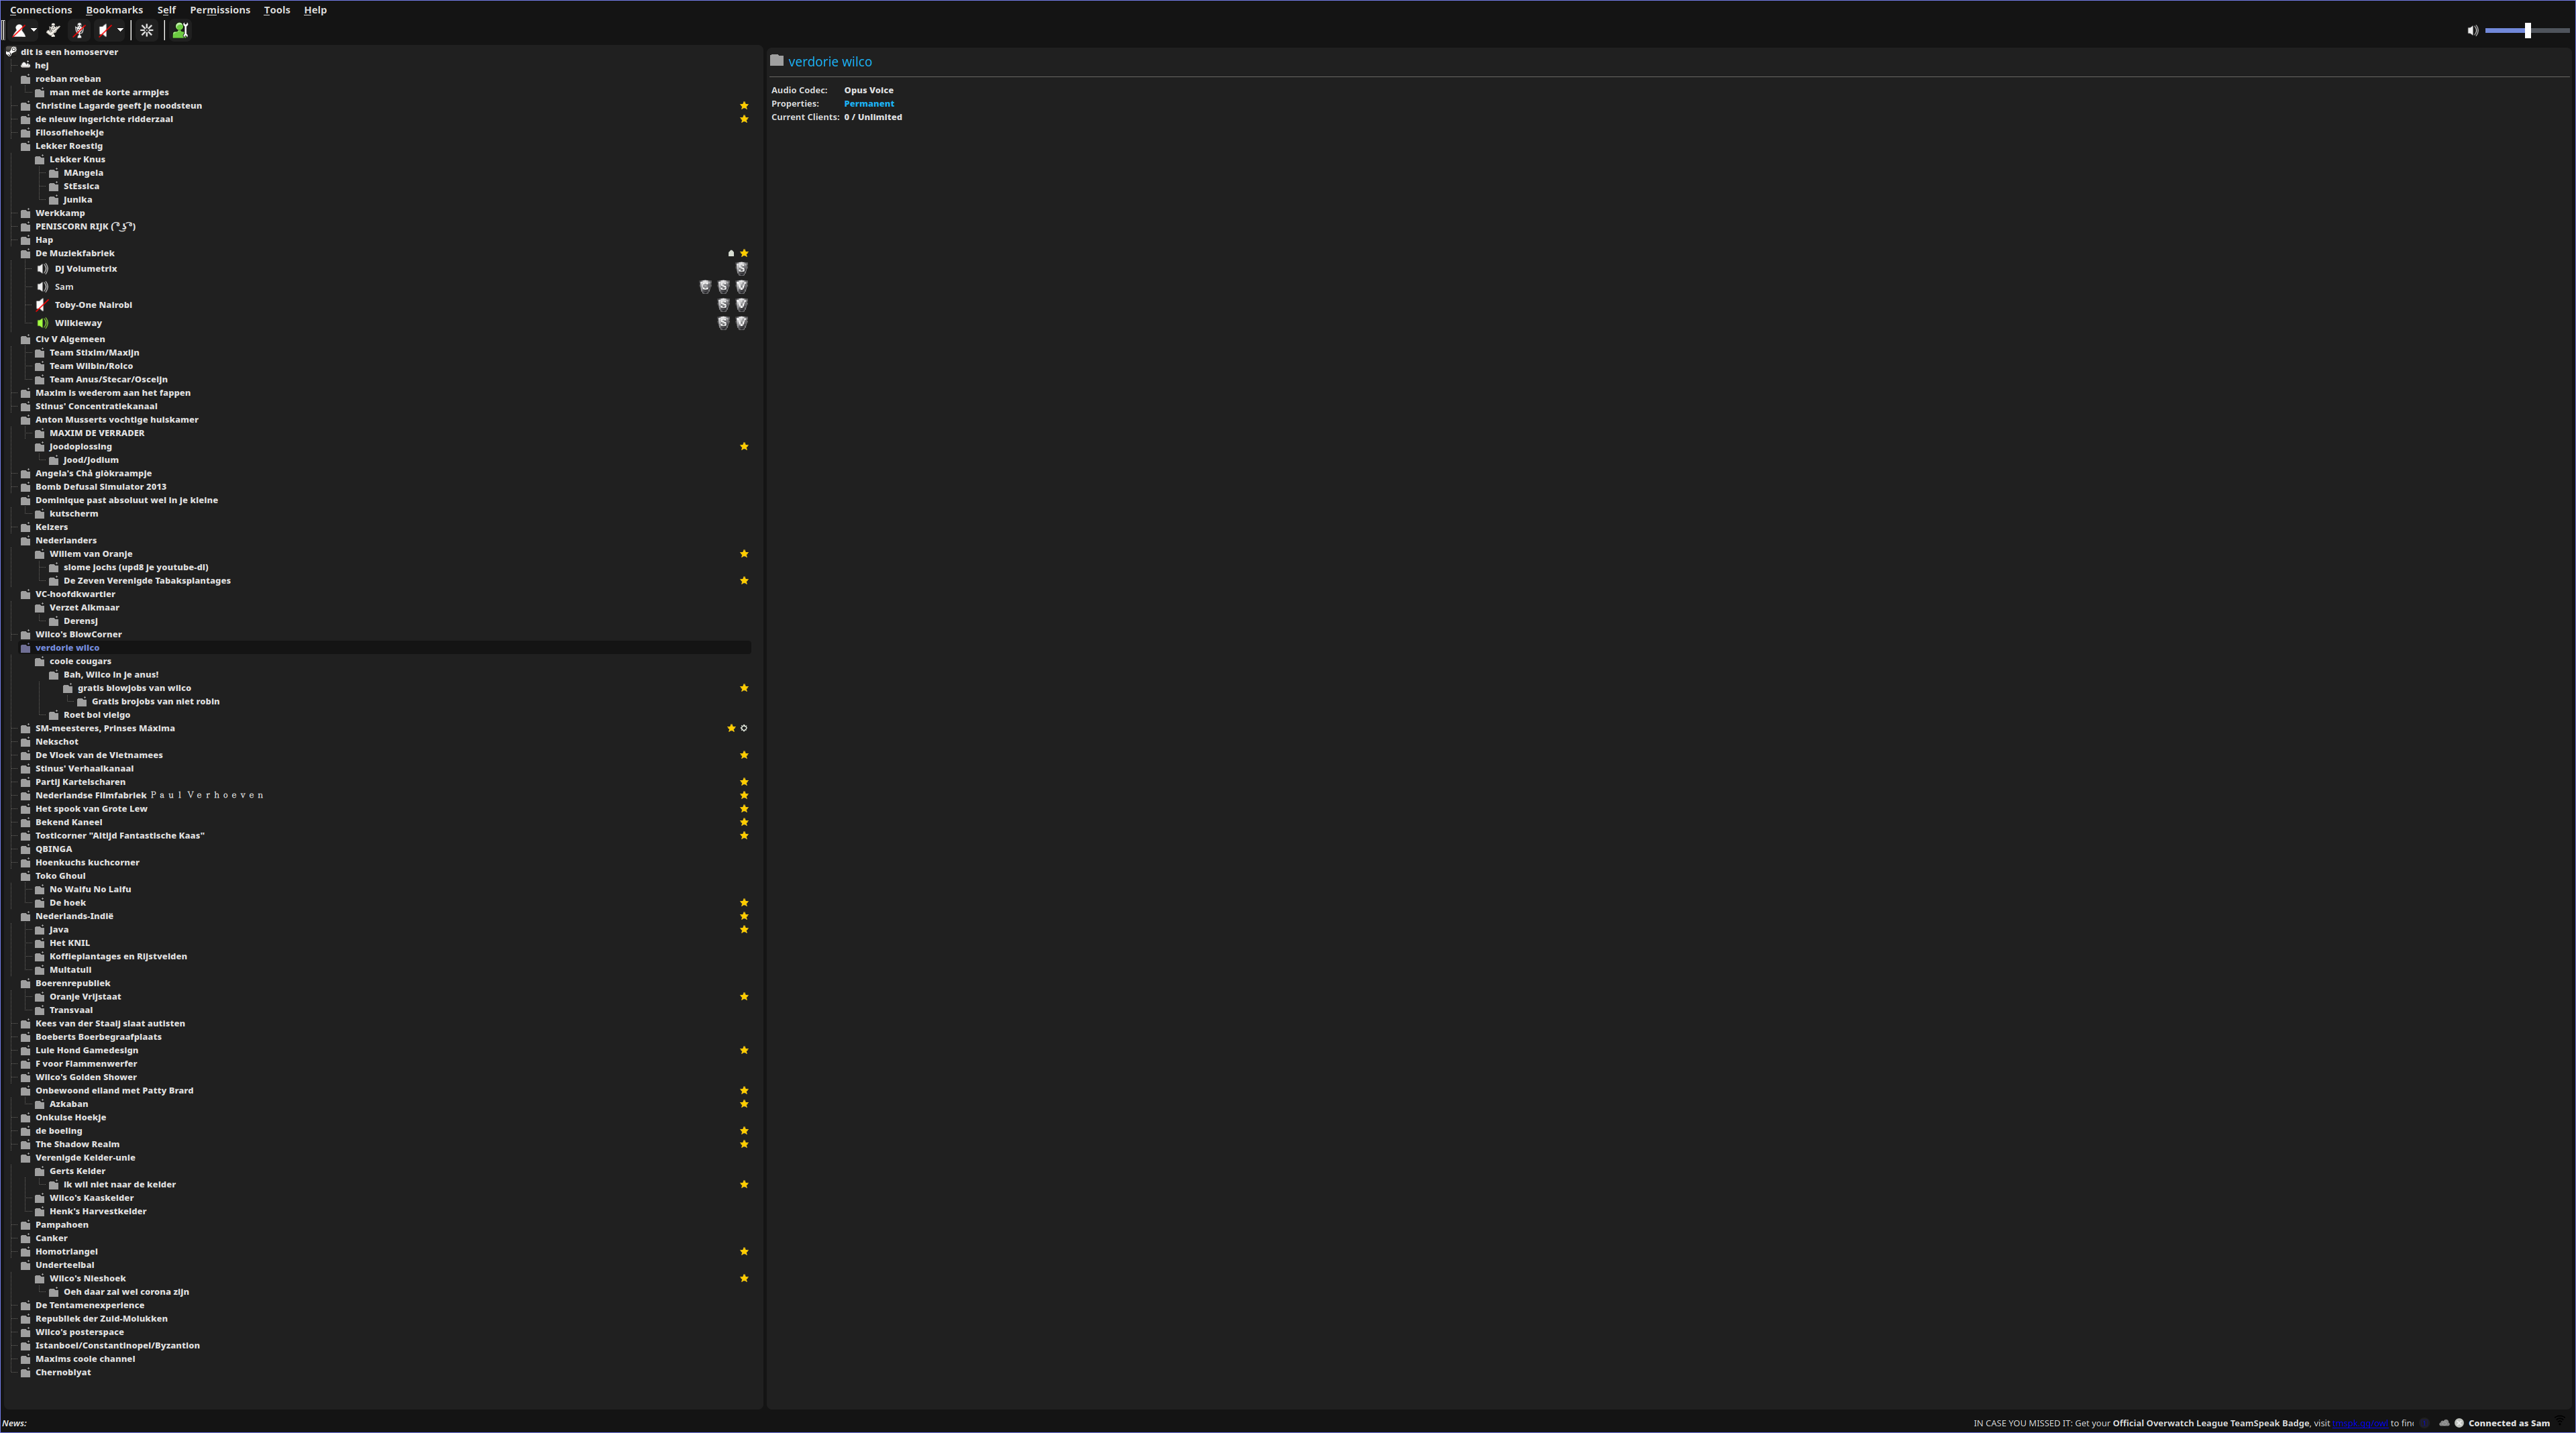Screen dimensions: 2576x1433
Task: Open the Bookmarks menu
Action: [114, 10]
